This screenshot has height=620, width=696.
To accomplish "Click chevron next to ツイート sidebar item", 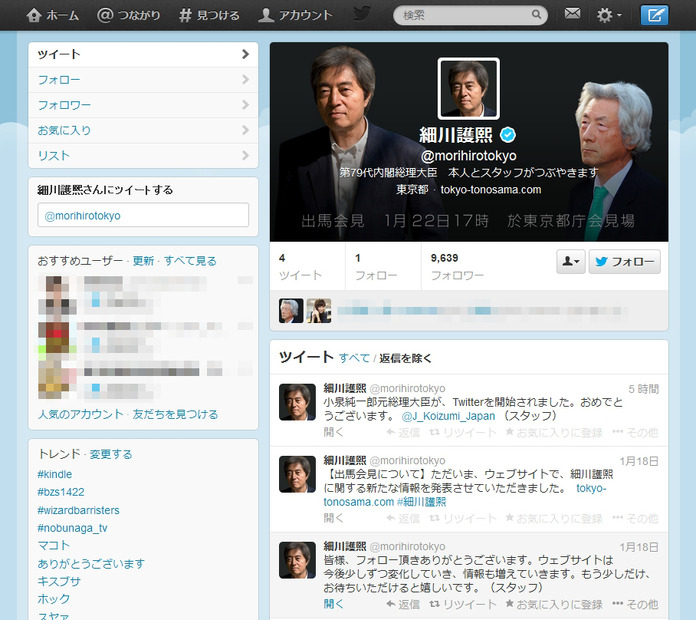I will point(245,54).
